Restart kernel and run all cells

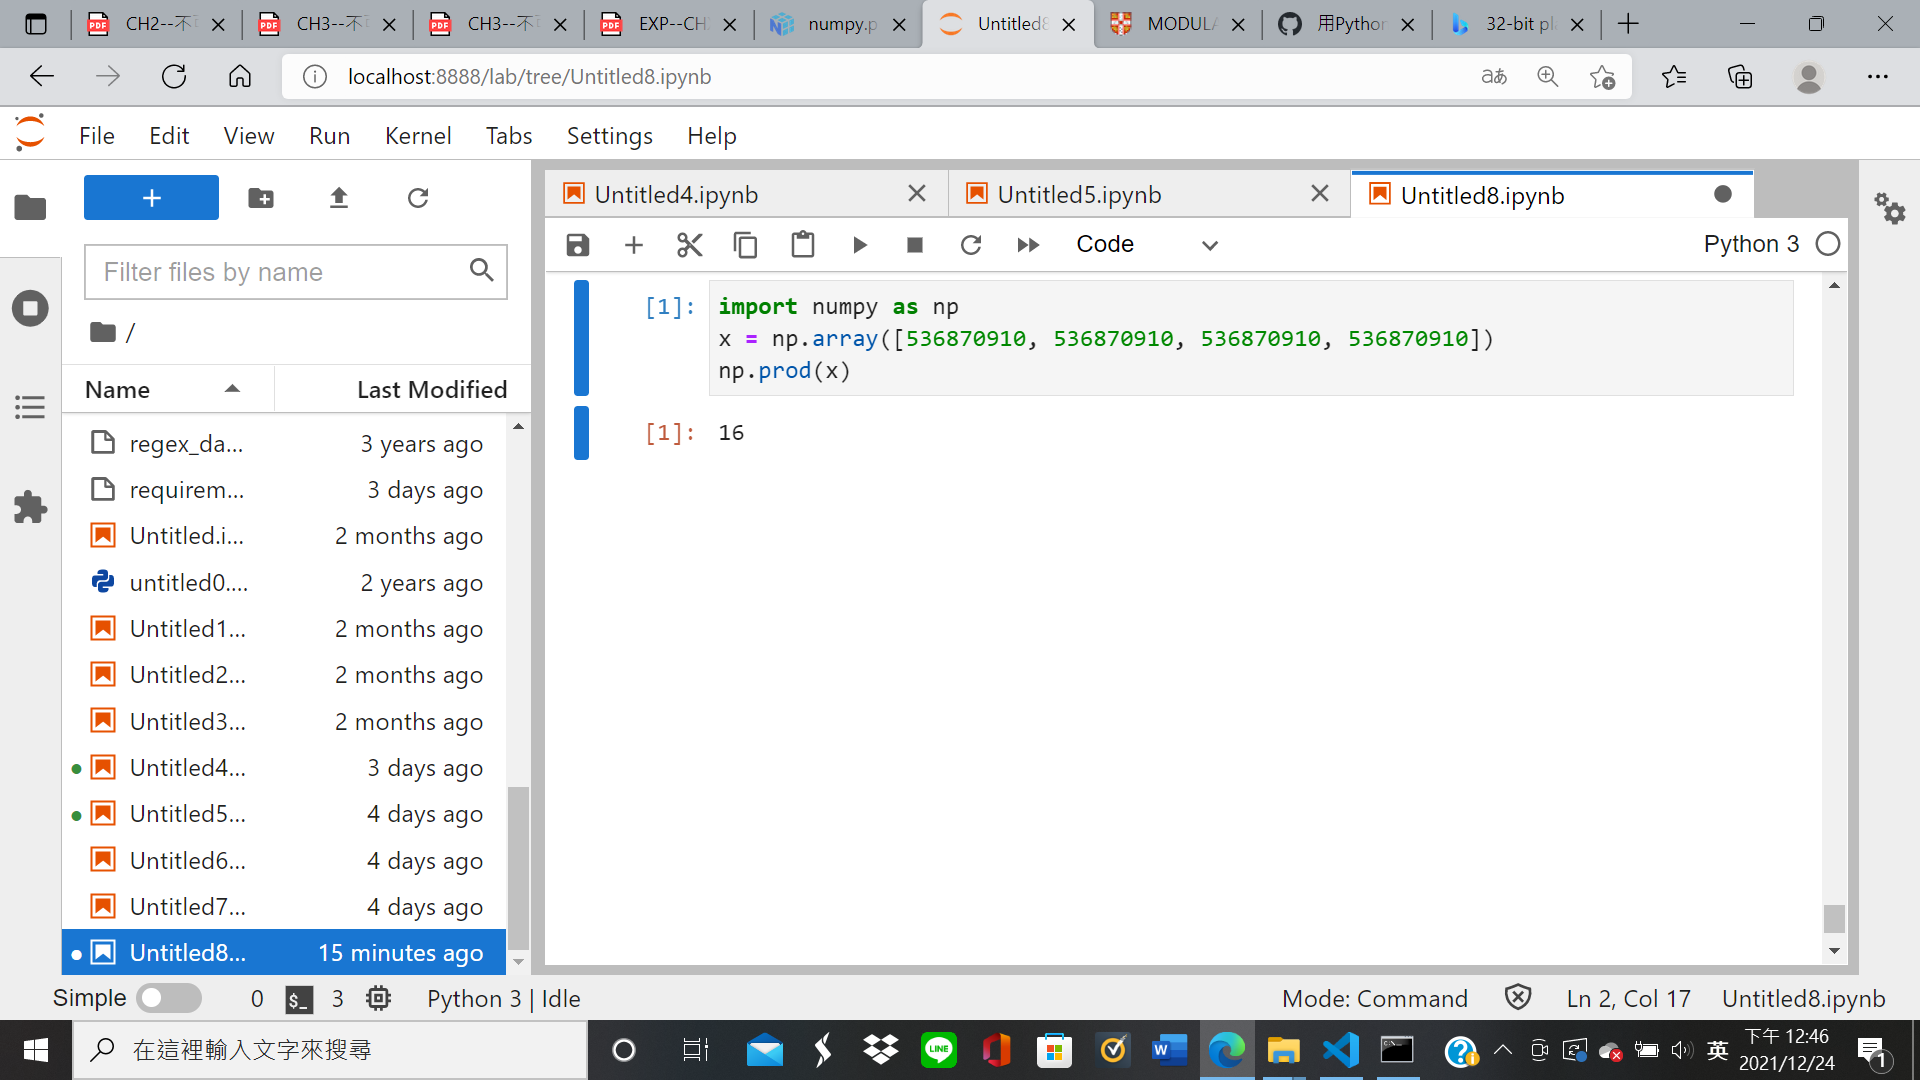pos(1028,244)
